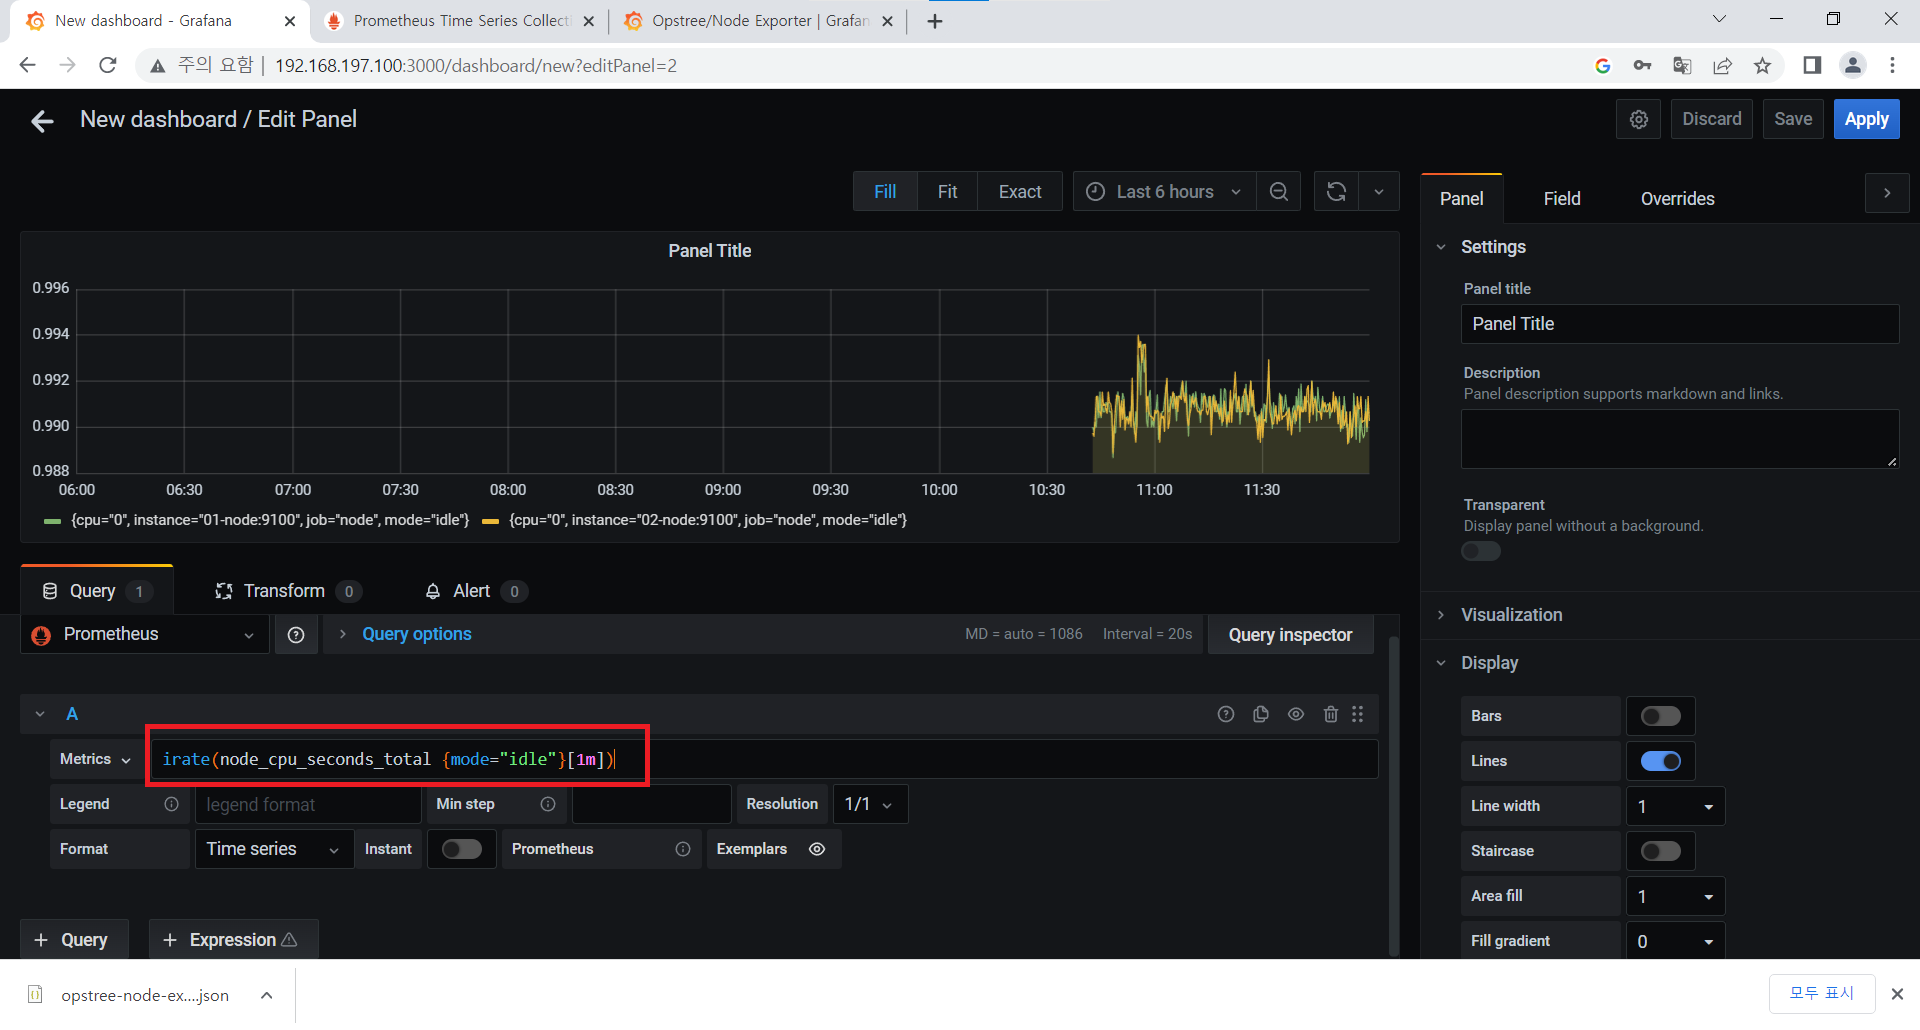The width and height of the screenshot is (1920, 1030).
Task: Show query A help icon
Action: pos(1226,714)
